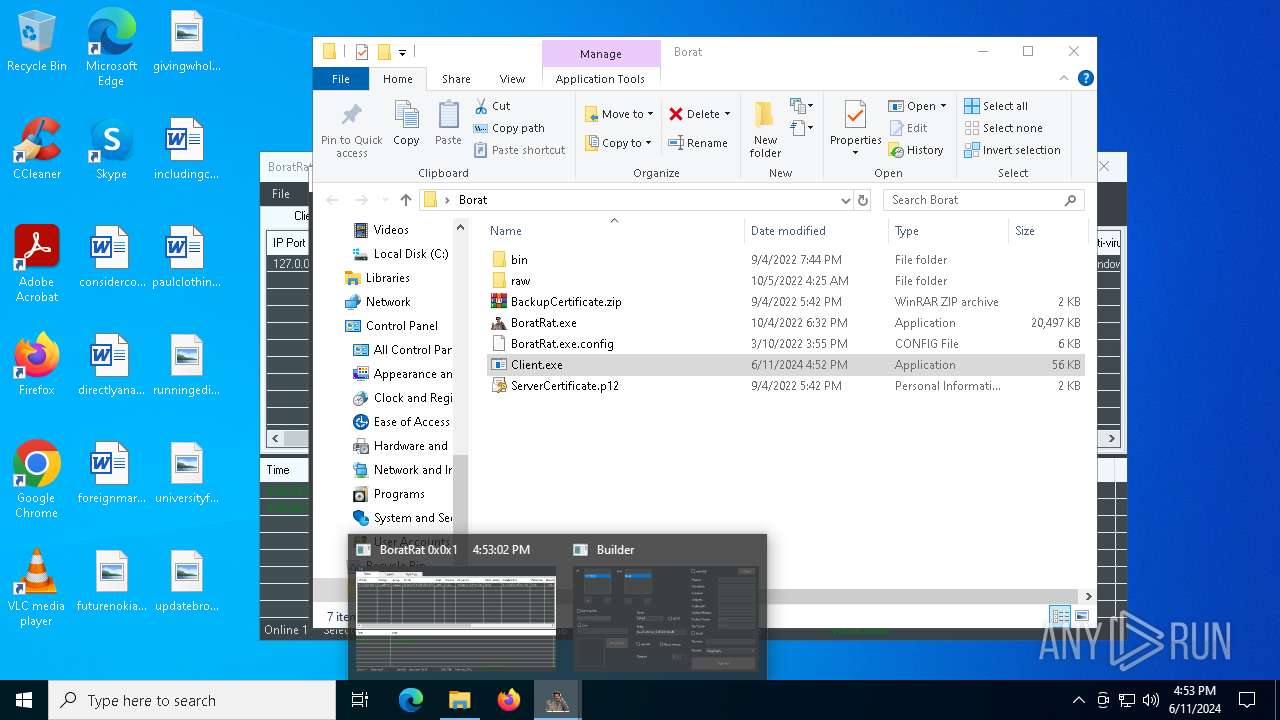1280x720 pixels.
Task: Open the File menu in BoratRat window
Action: (281, 194)
